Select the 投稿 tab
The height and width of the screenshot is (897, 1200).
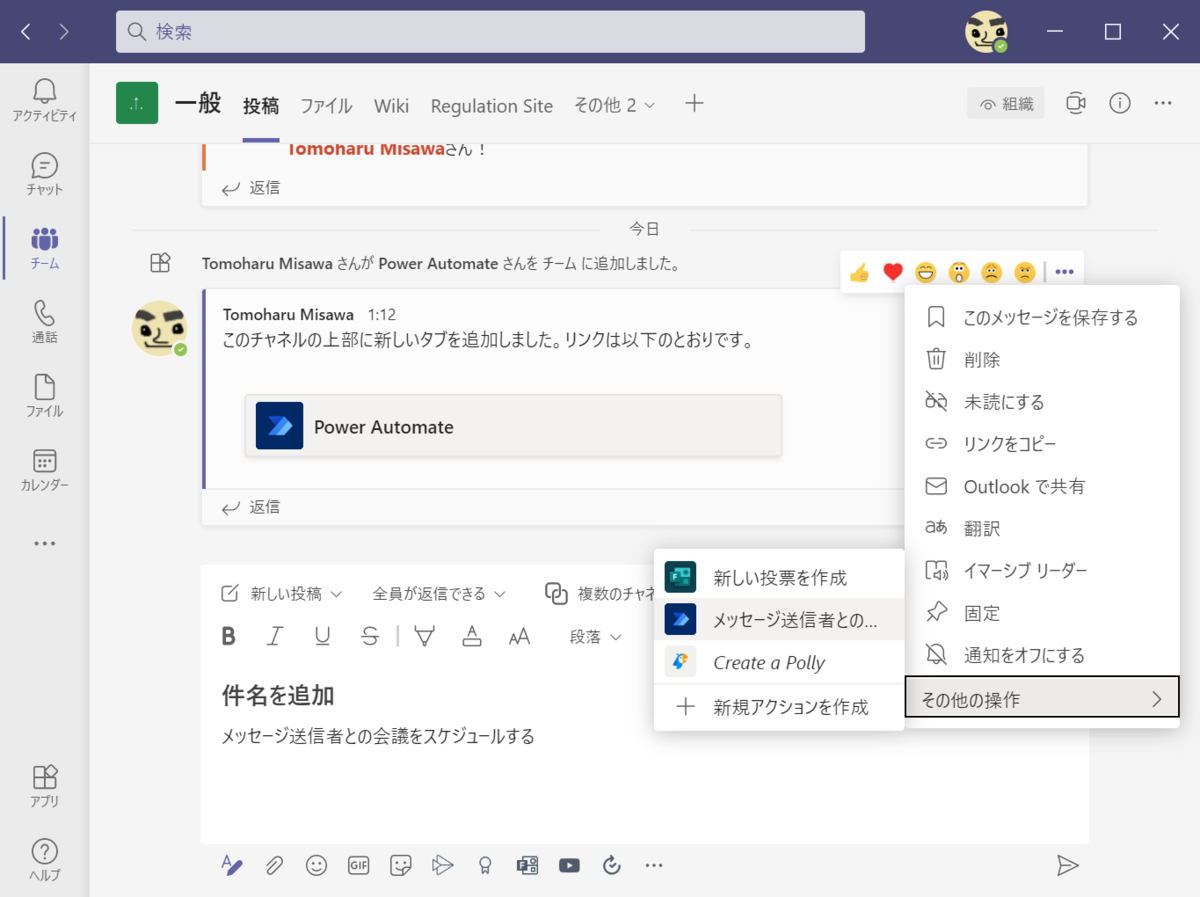261,105
